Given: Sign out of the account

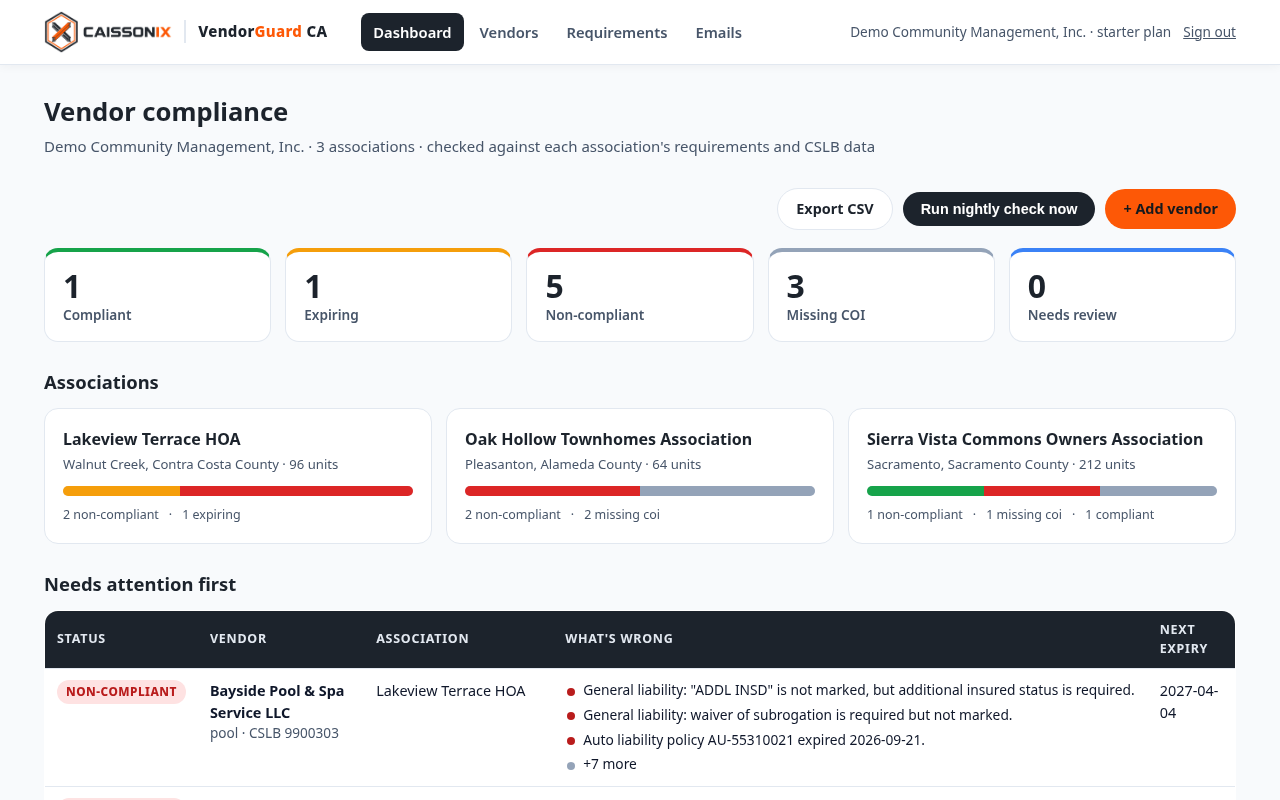Looking at the screenshot, I should (1209, 32).
